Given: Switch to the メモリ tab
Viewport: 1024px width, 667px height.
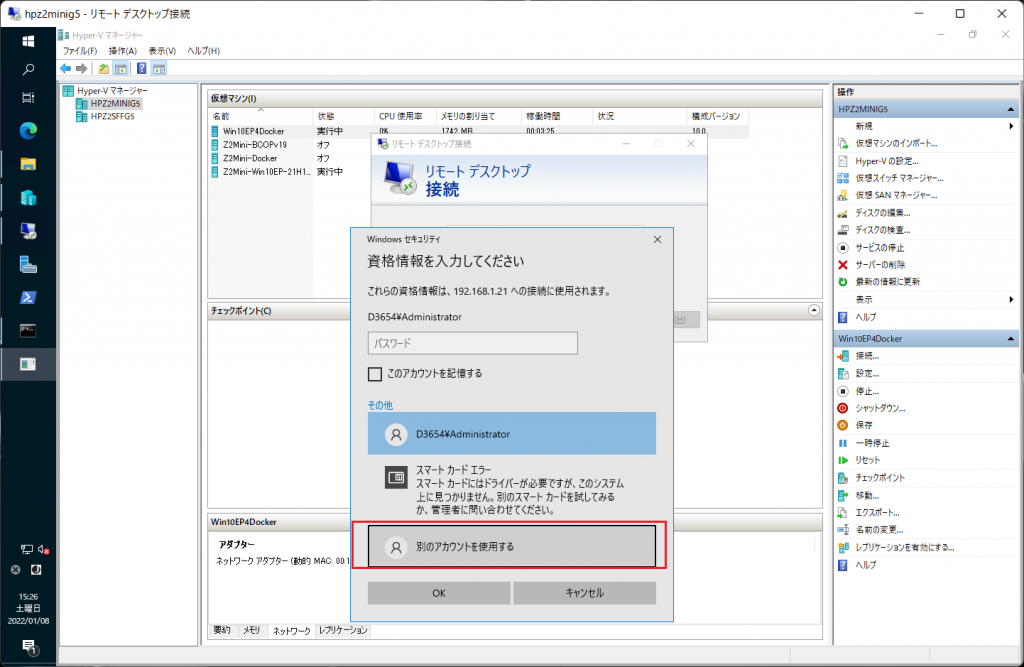Looking at the screenshot, I should click(x=253, y=631).
